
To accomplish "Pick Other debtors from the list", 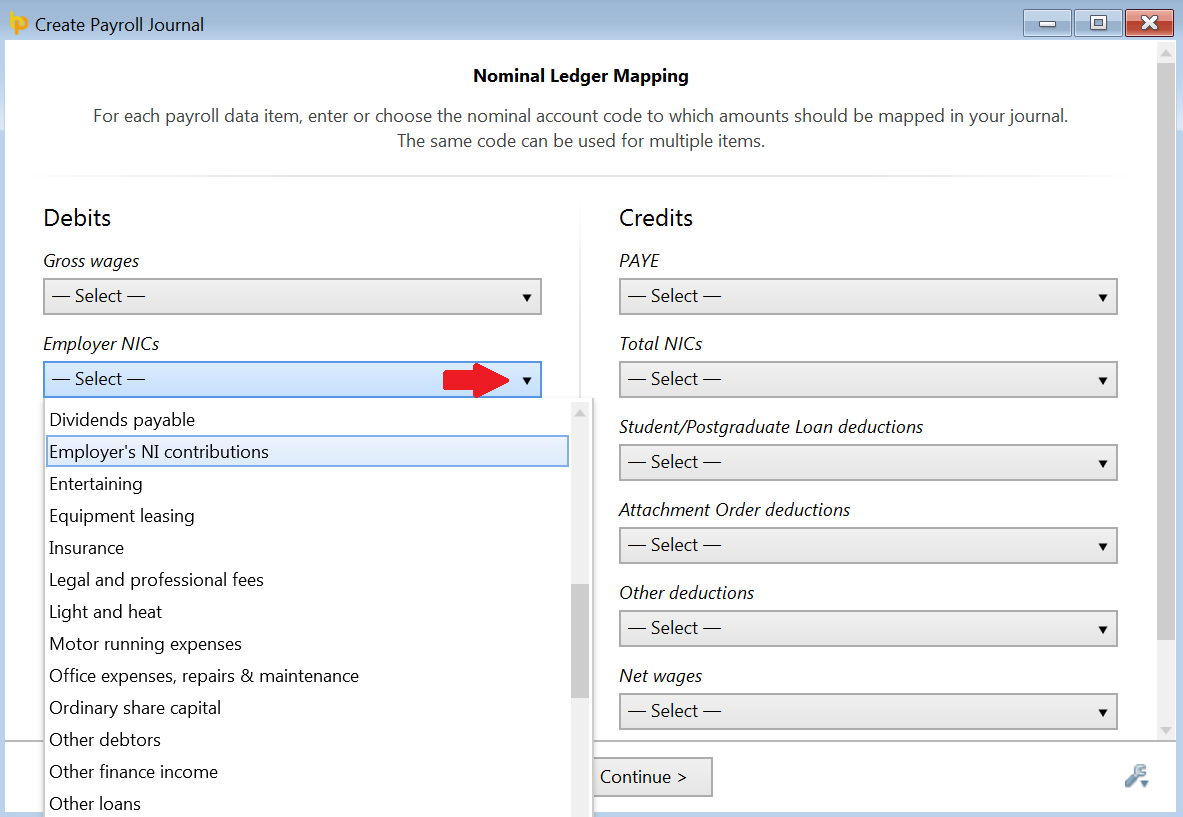I will point(307,739).
